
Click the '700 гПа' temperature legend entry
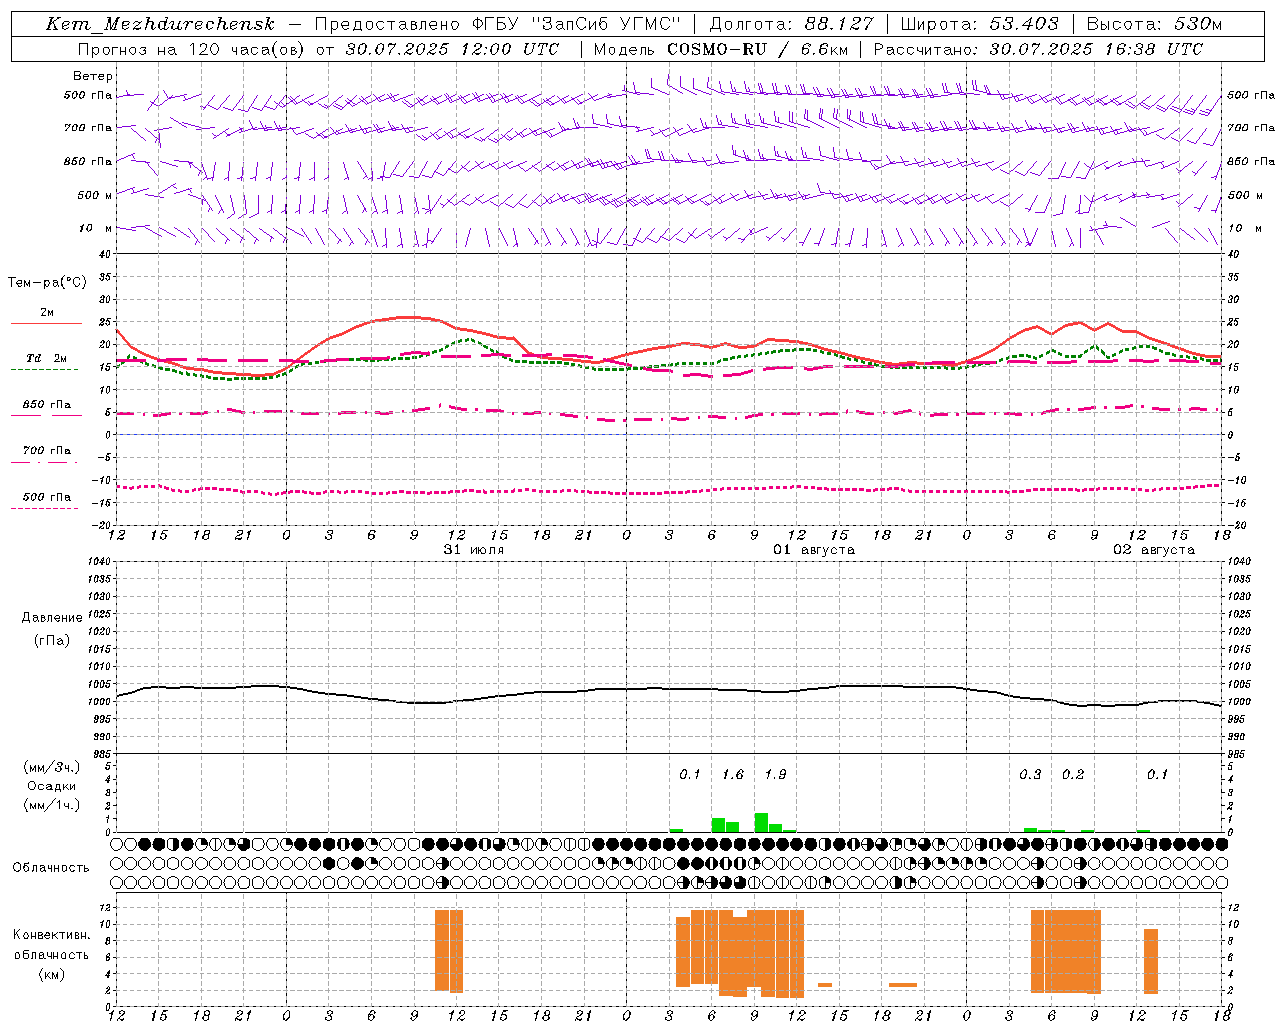point(46,450)
